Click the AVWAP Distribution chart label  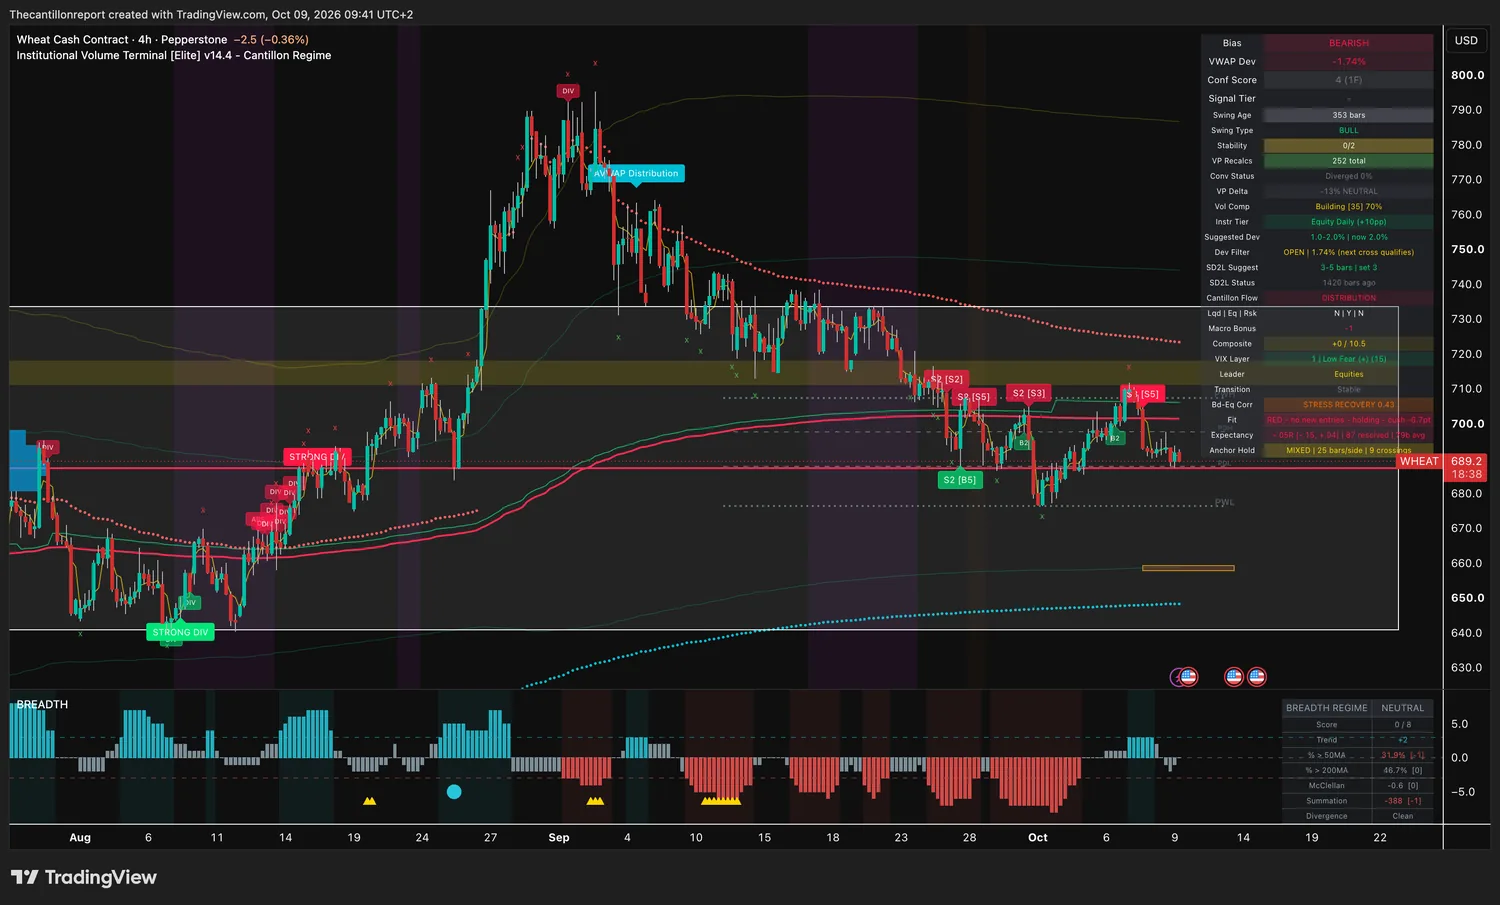[x=636, y=174]
